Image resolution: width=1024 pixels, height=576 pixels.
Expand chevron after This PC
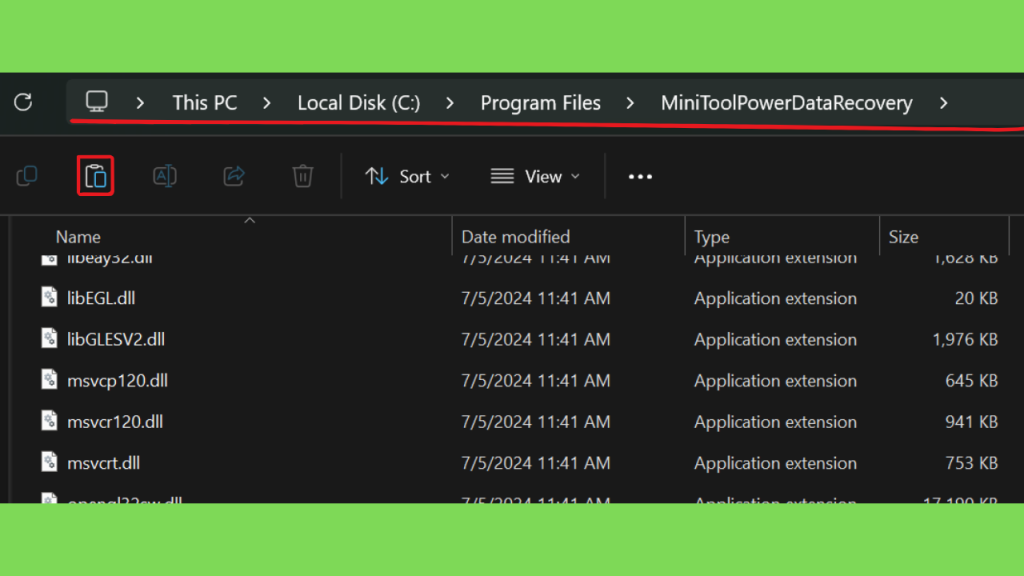coord(266,103)
